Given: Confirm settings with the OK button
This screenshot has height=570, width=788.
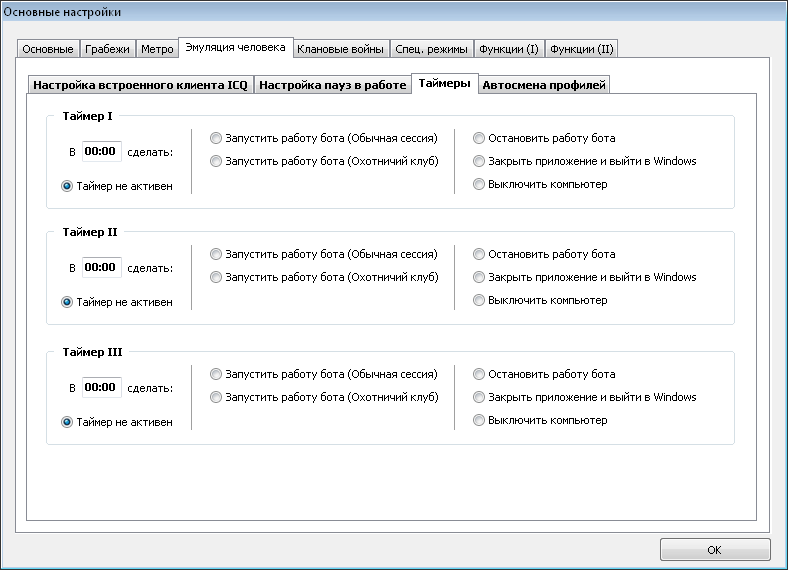Looking at the screenshot, I should pos(715,550).
